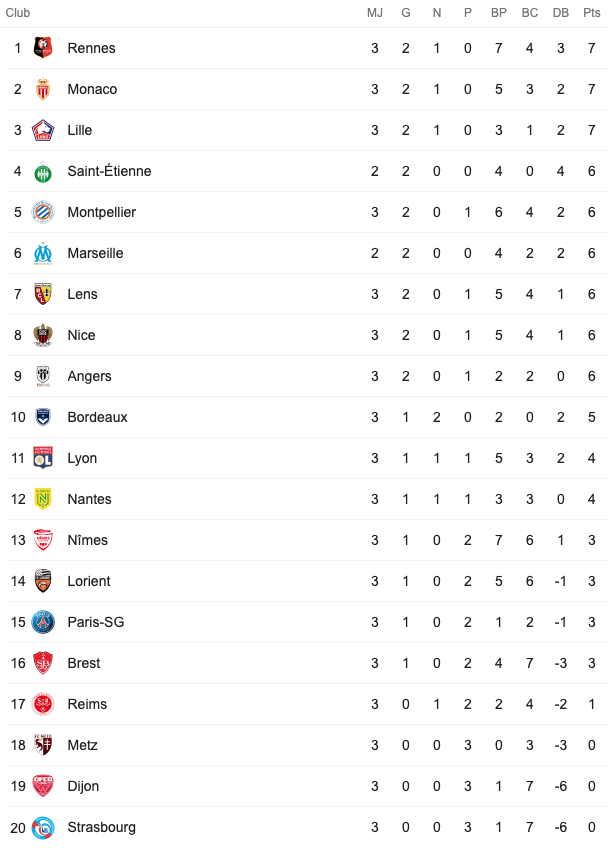608x848 pixels.
Task: Select the Lille club logo
Action: click(43, 130)
